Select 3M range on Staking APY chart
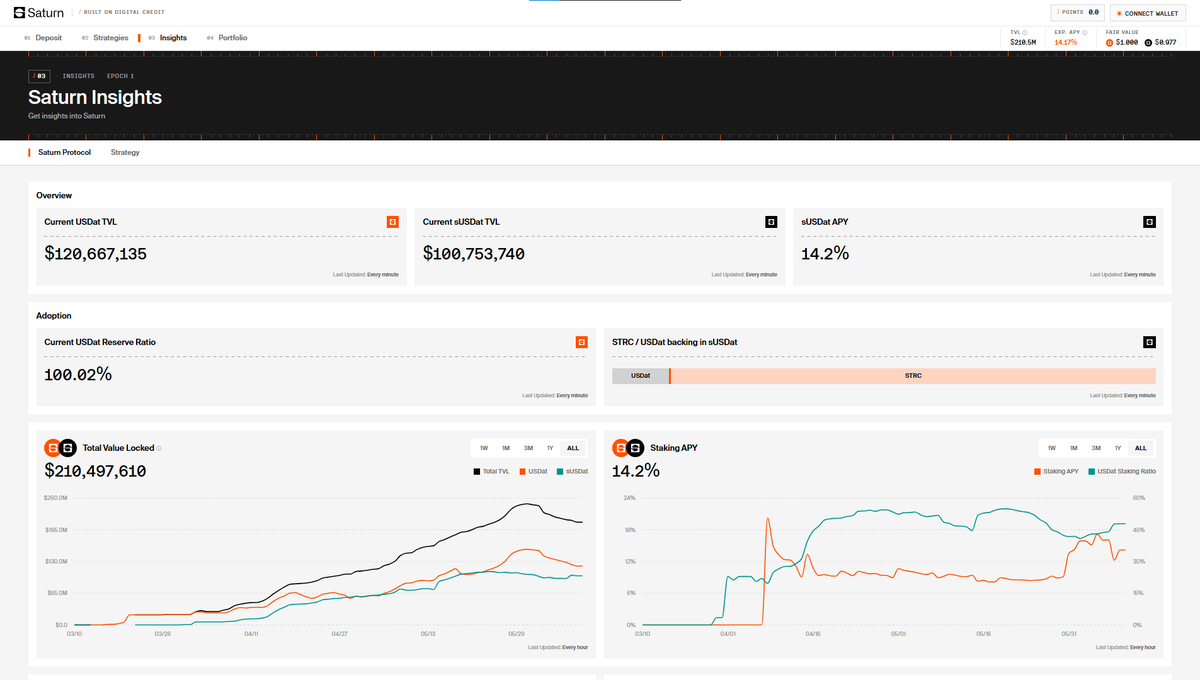 1096,448
